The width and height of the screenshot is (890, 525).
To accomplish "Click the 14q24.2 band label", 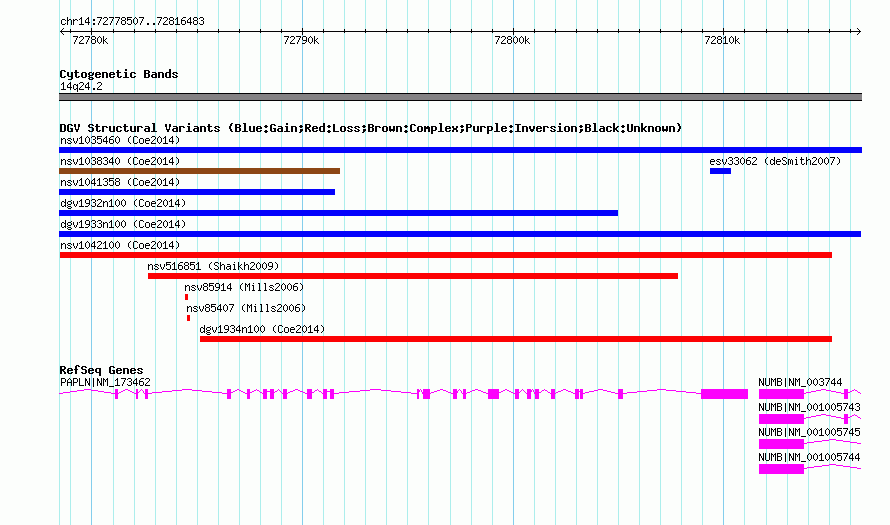I will pos(81,86).
